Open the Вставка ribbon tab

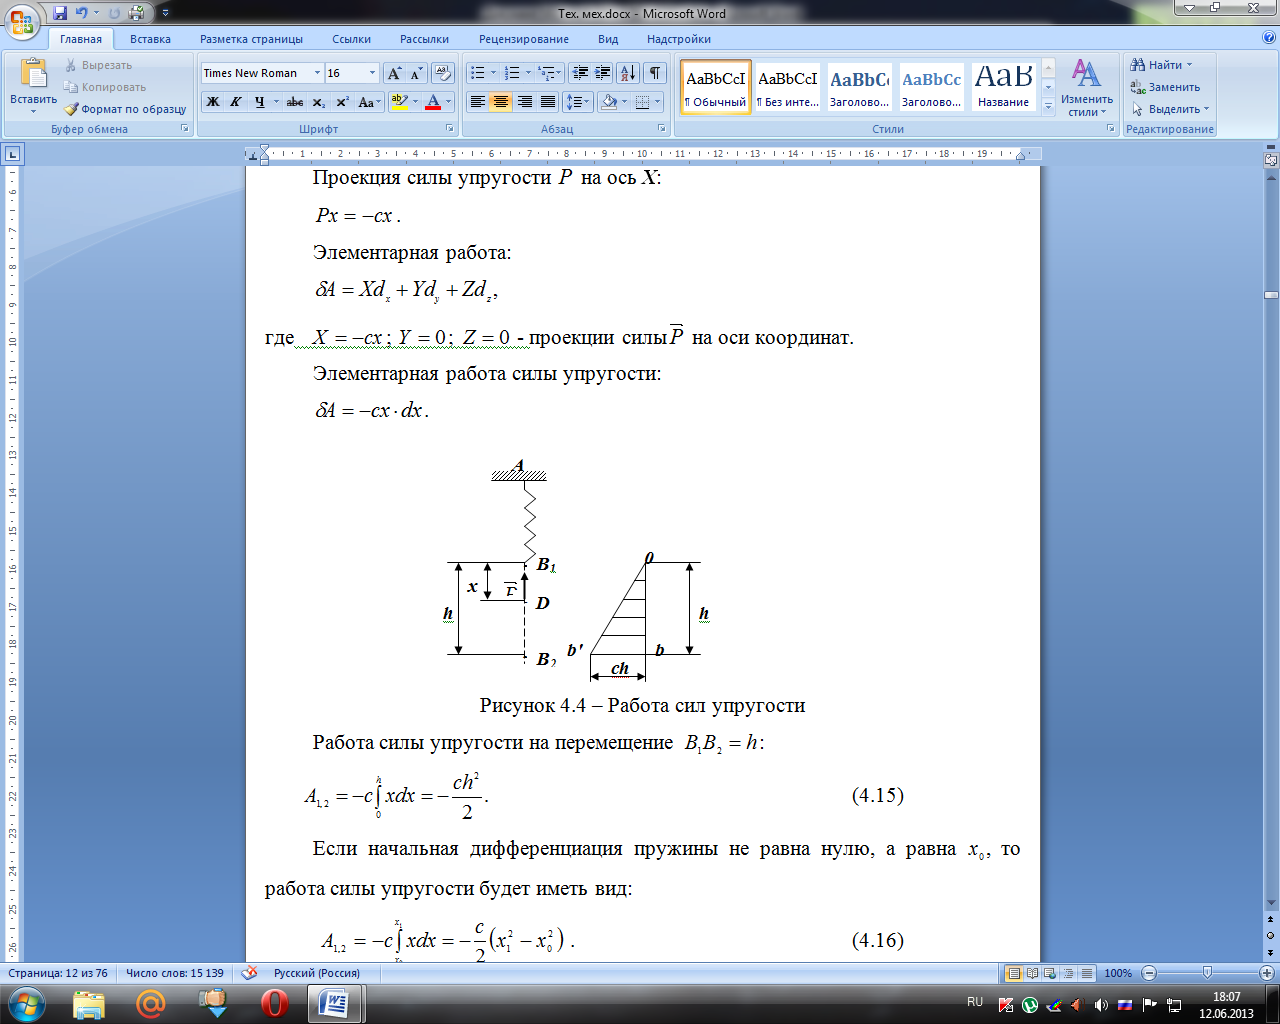150,39
